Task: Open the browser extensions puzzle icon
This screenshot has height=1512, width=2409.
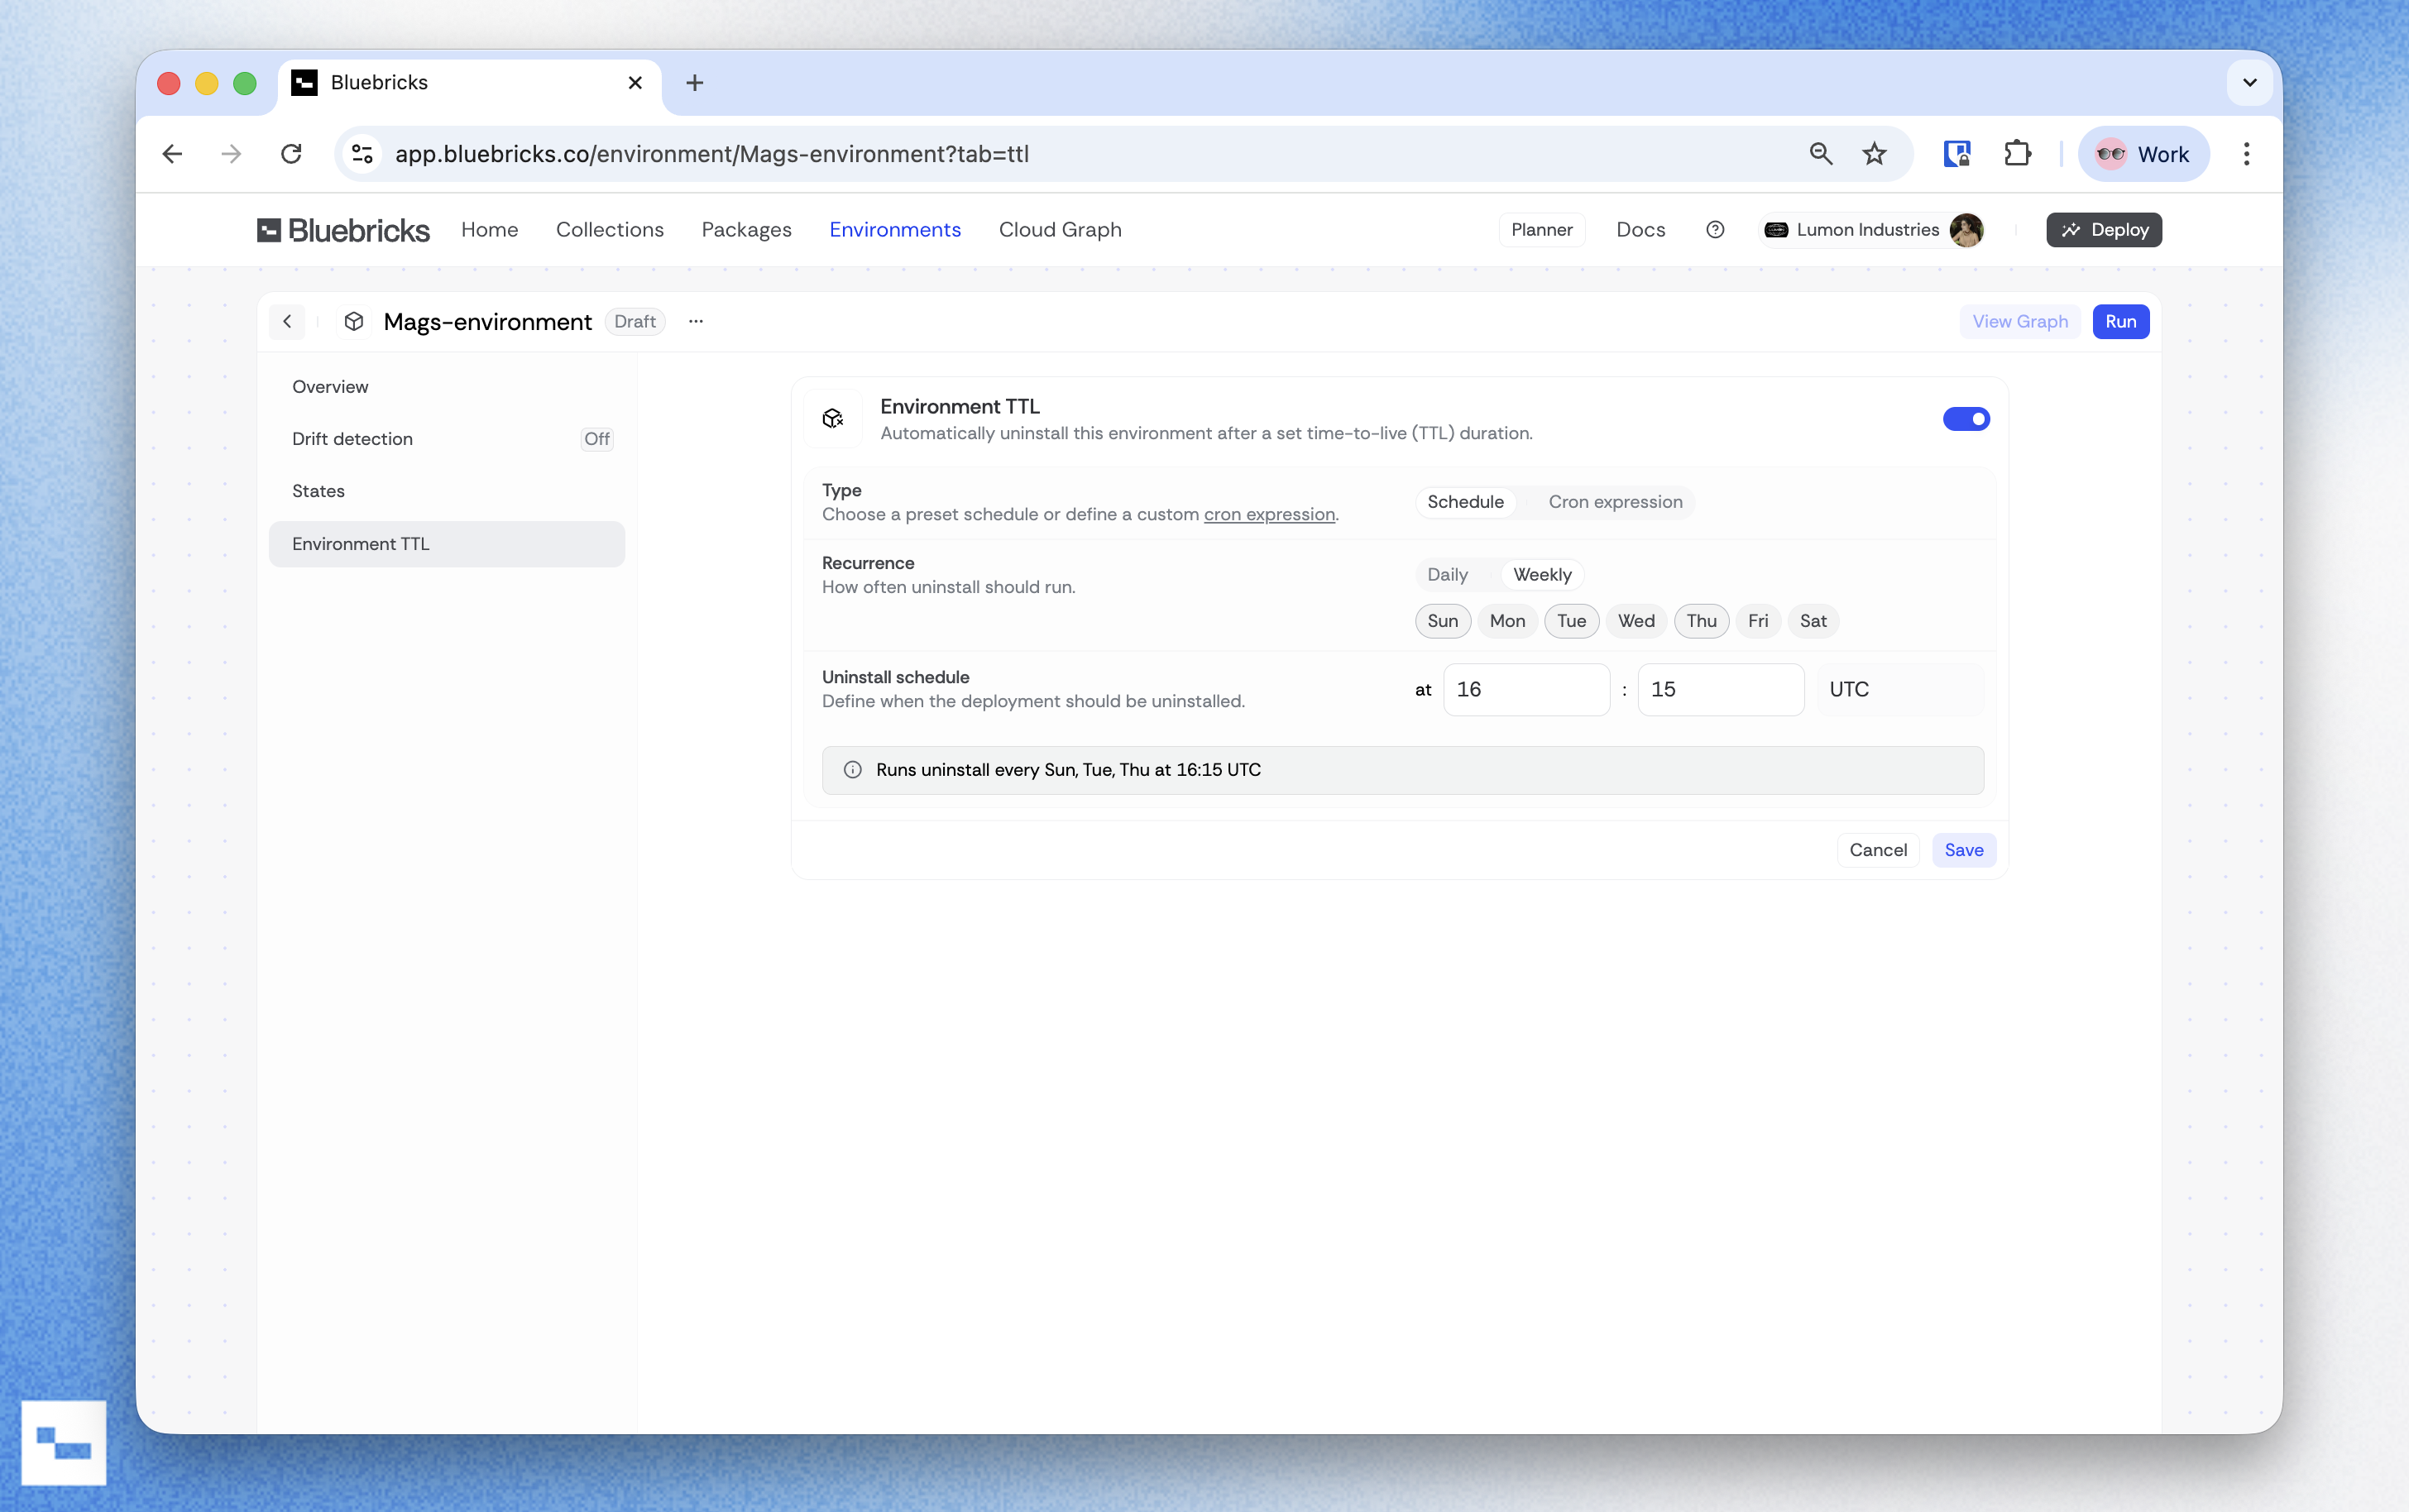Action: (x=2017, y=154)
